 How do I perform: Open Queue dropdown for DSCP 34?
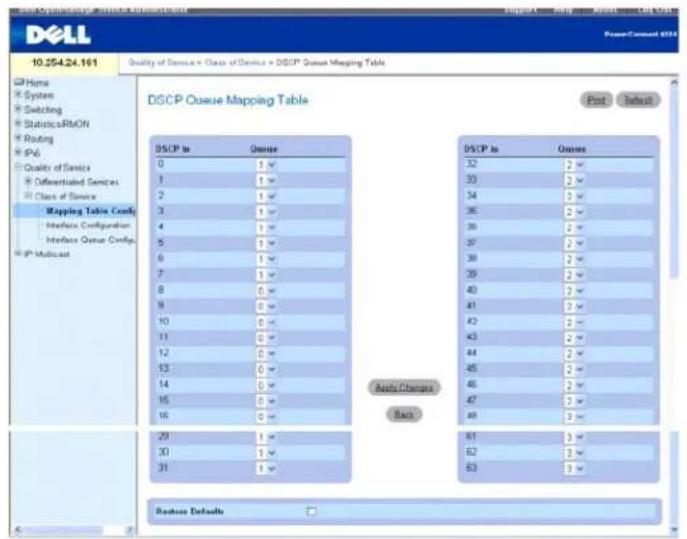coord(574,196)
